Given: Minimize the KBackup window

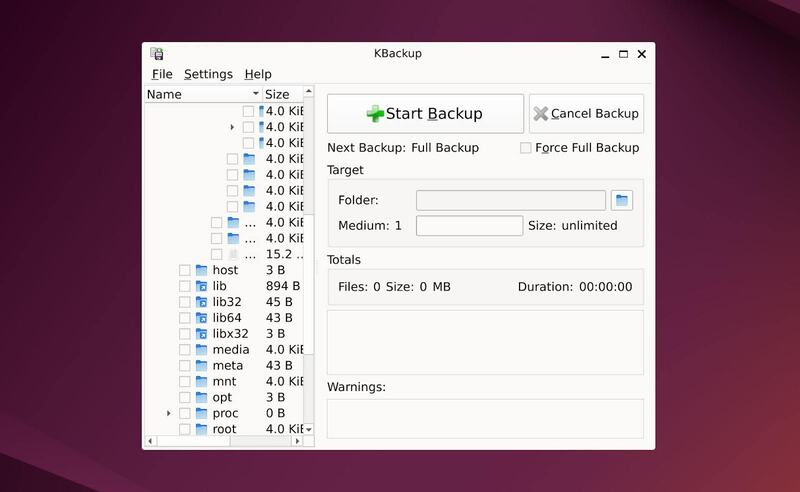Looking at the screenshot, I should point(605,54).
